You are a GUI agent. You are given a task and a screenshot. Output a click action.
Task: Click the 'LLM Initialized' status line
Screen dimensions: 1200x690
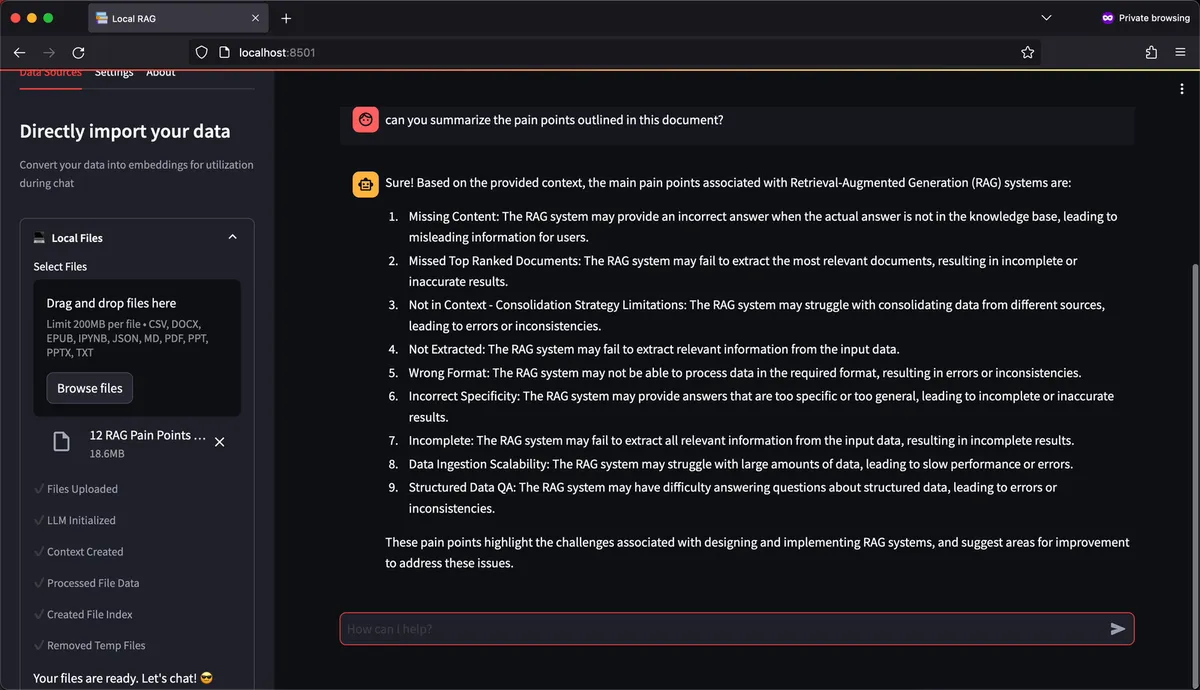click(x=75, y=520)
